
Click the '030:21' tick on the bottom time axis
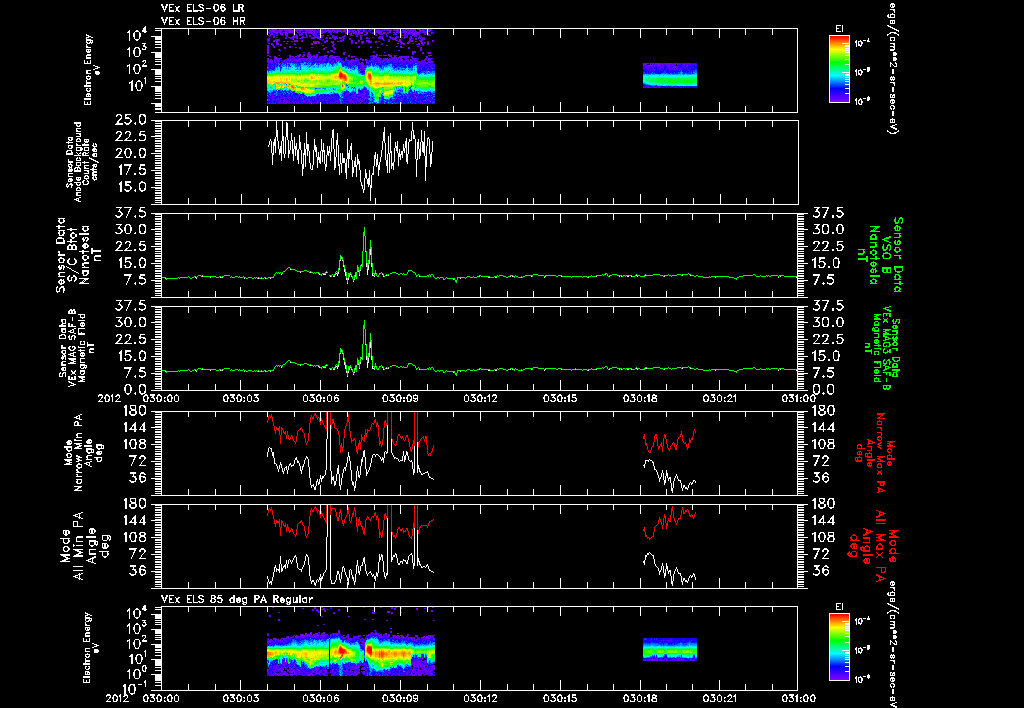(x=720, y=698)
